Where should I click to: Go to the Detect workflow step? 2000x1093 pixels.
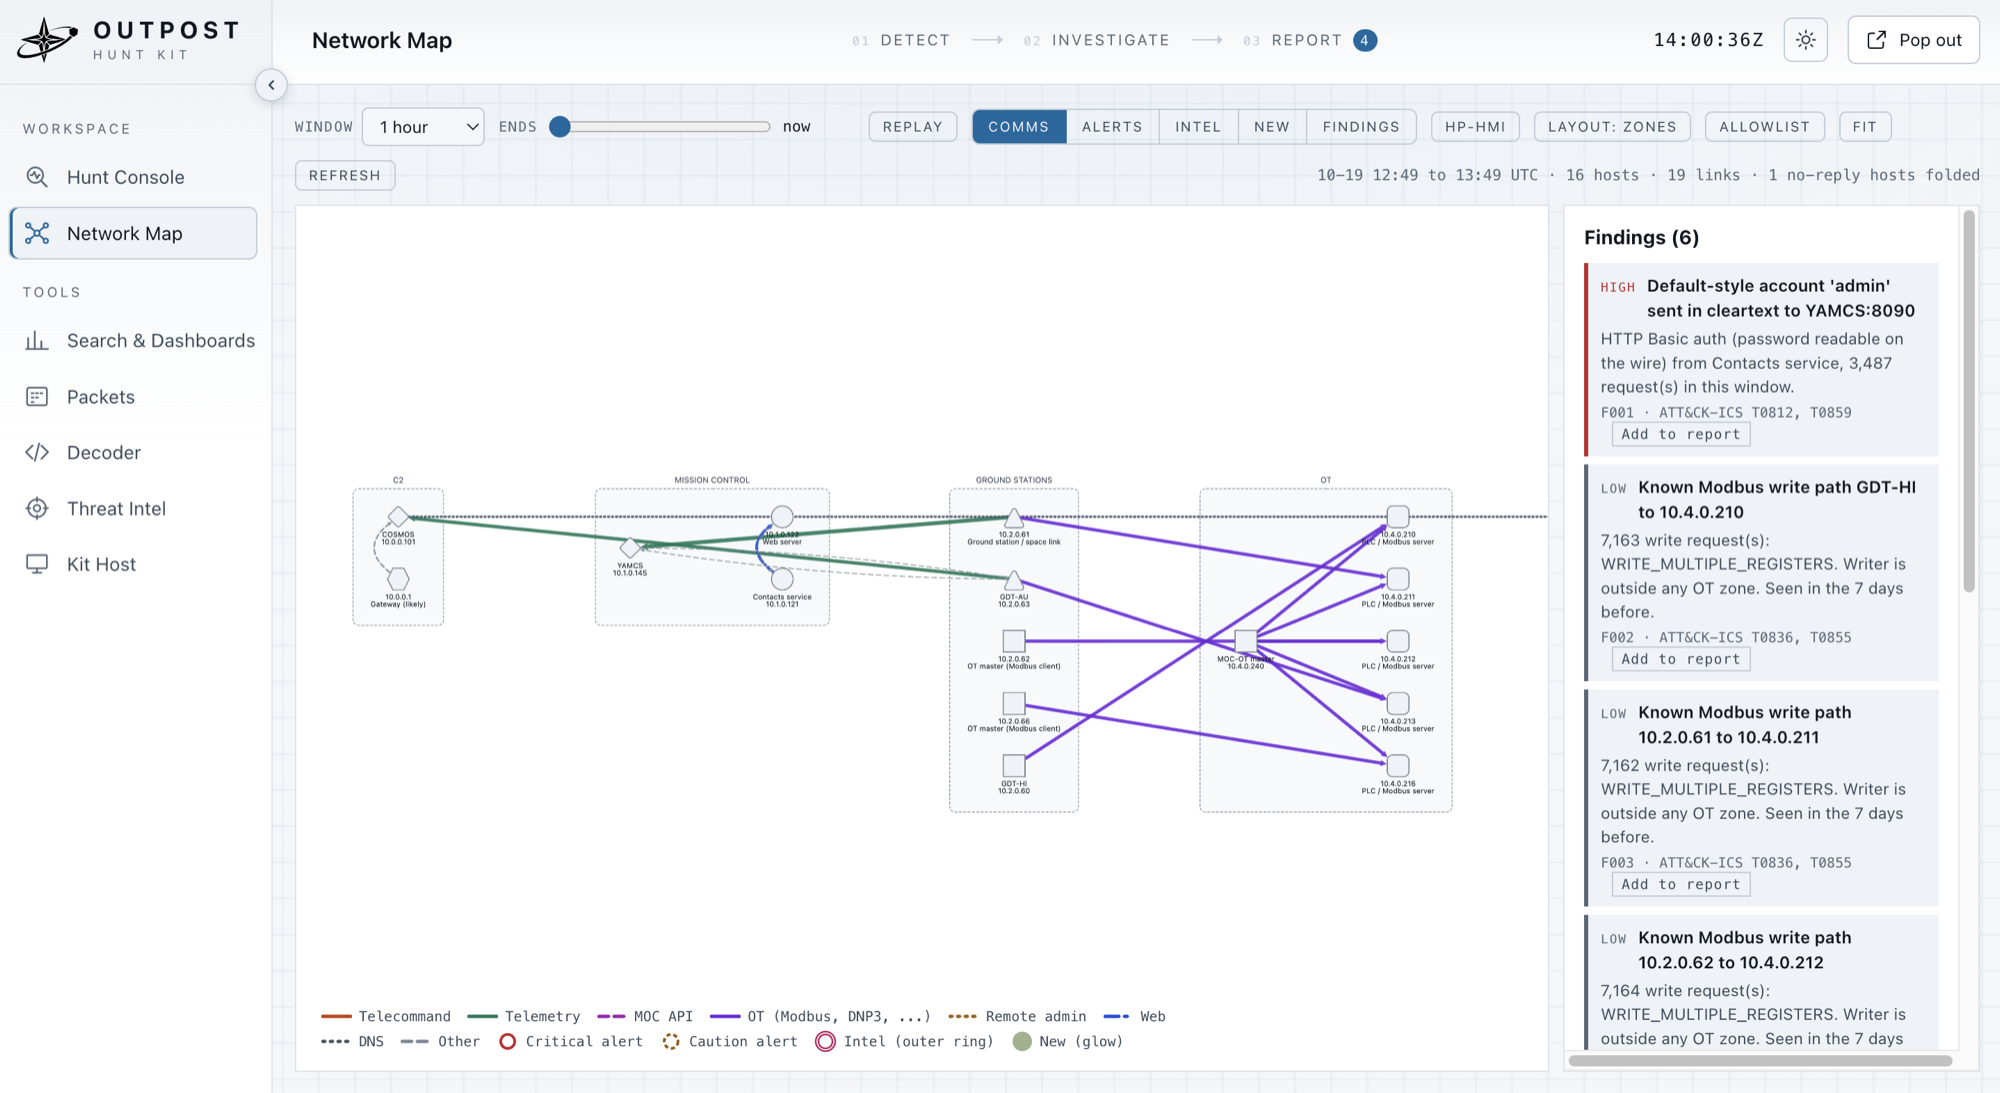click(901, 40)
